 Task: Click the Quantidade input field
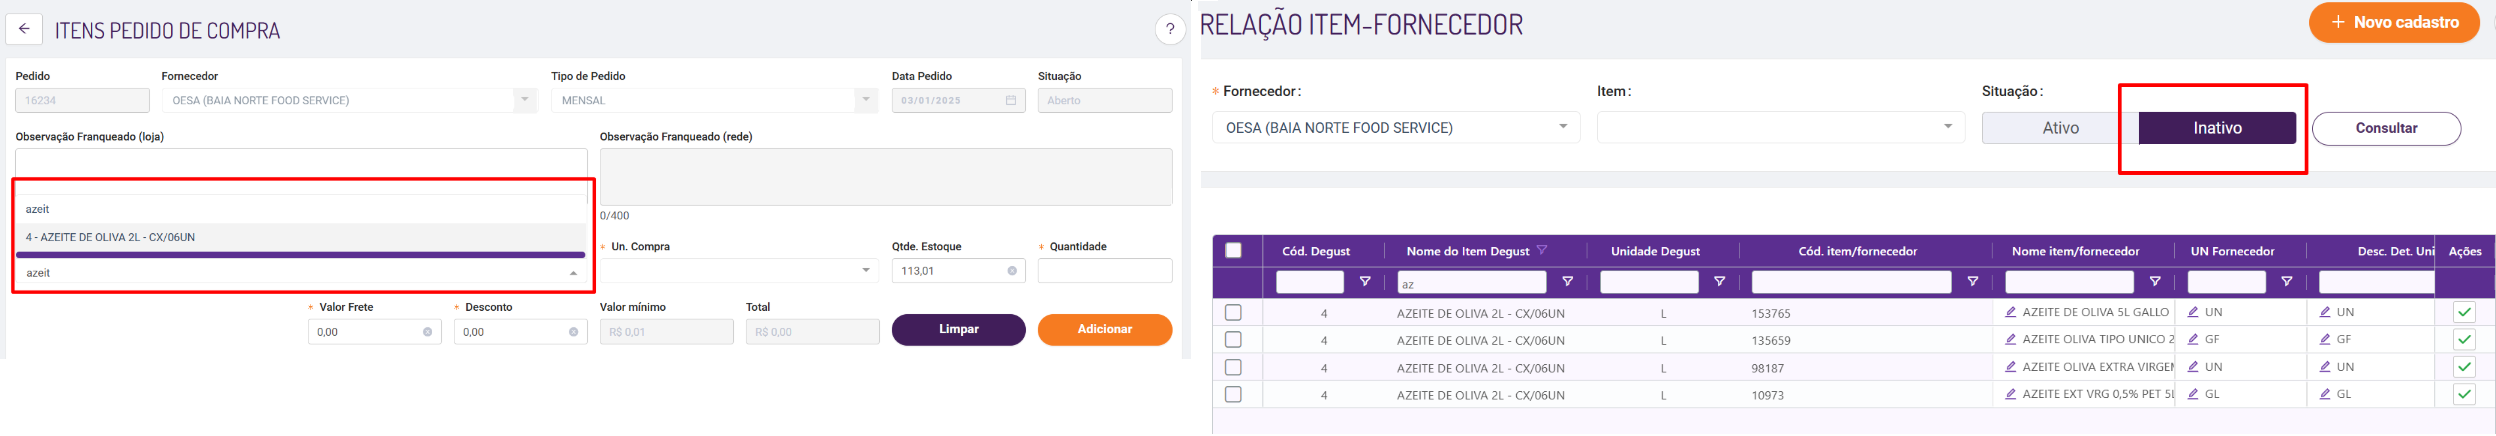click(1104, 271)
